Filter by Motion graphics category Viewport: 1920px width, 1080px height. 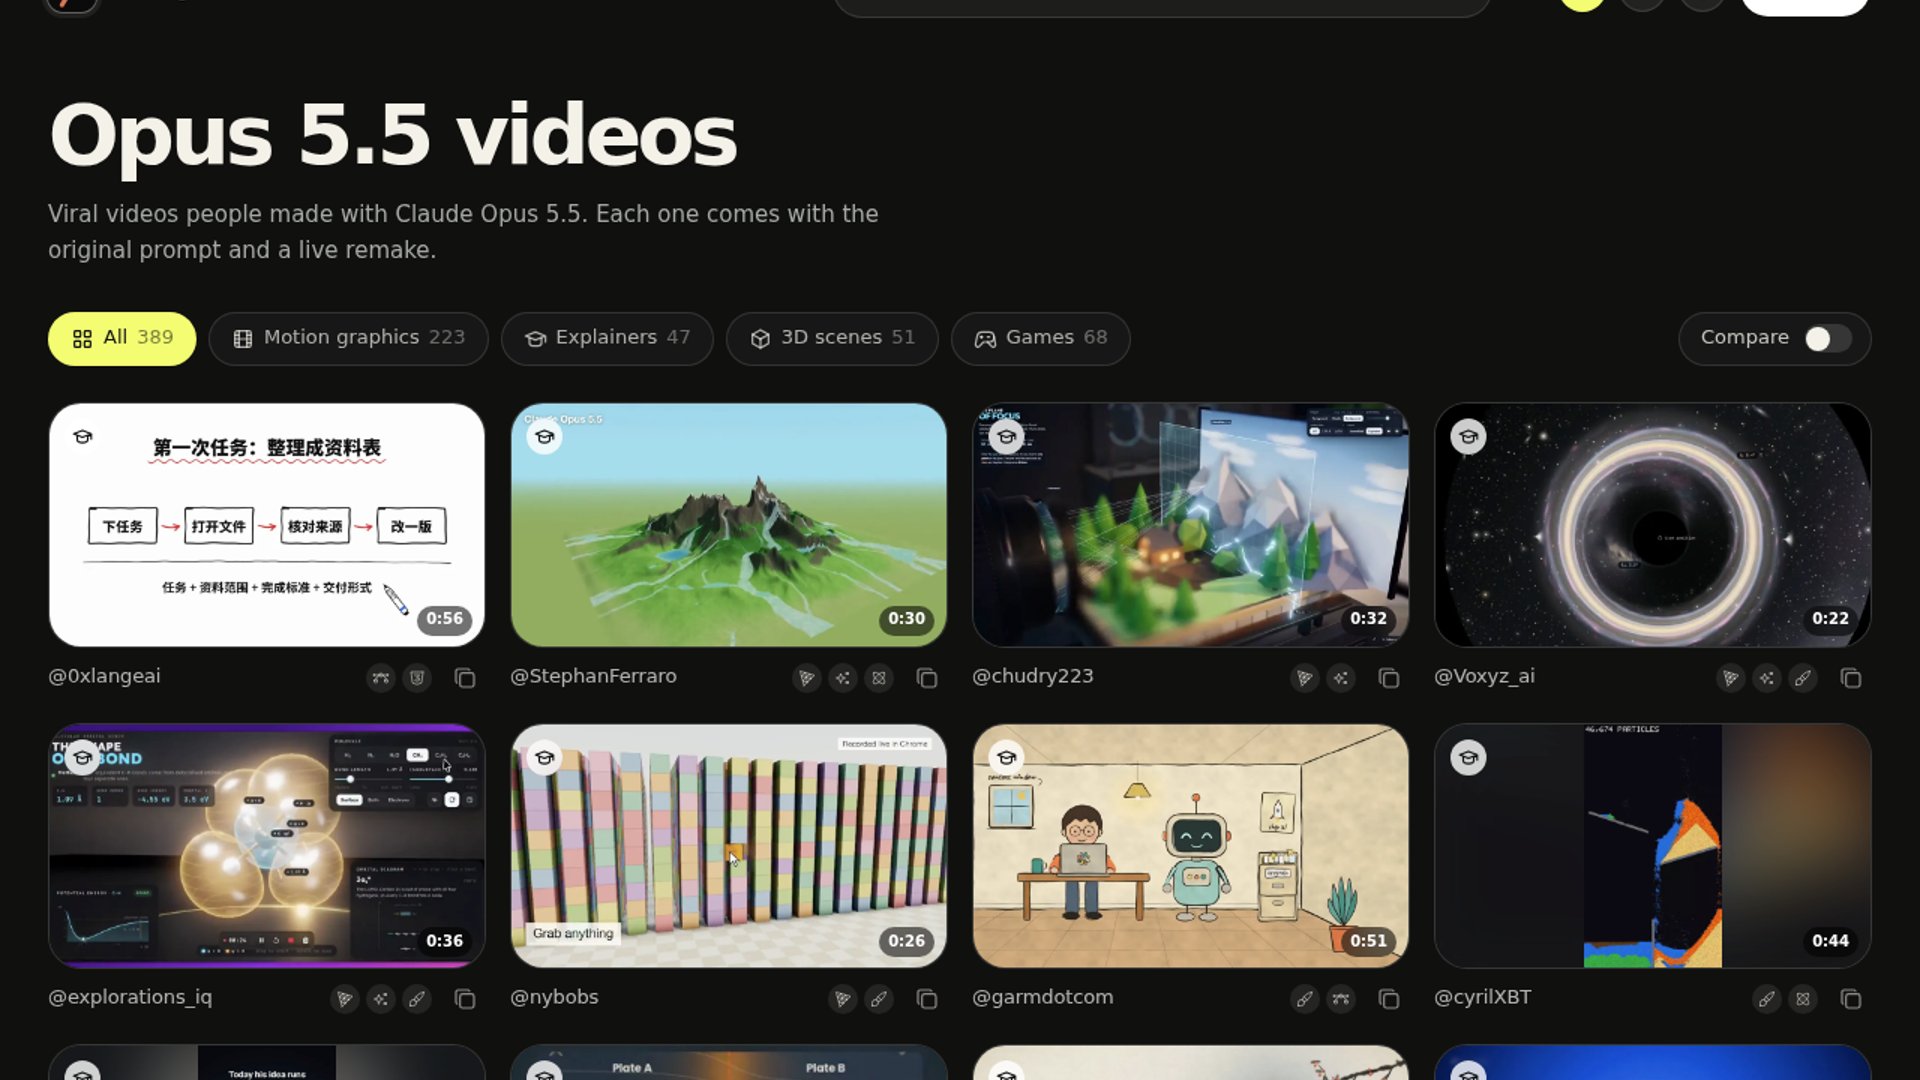click(x=348, y=339)
